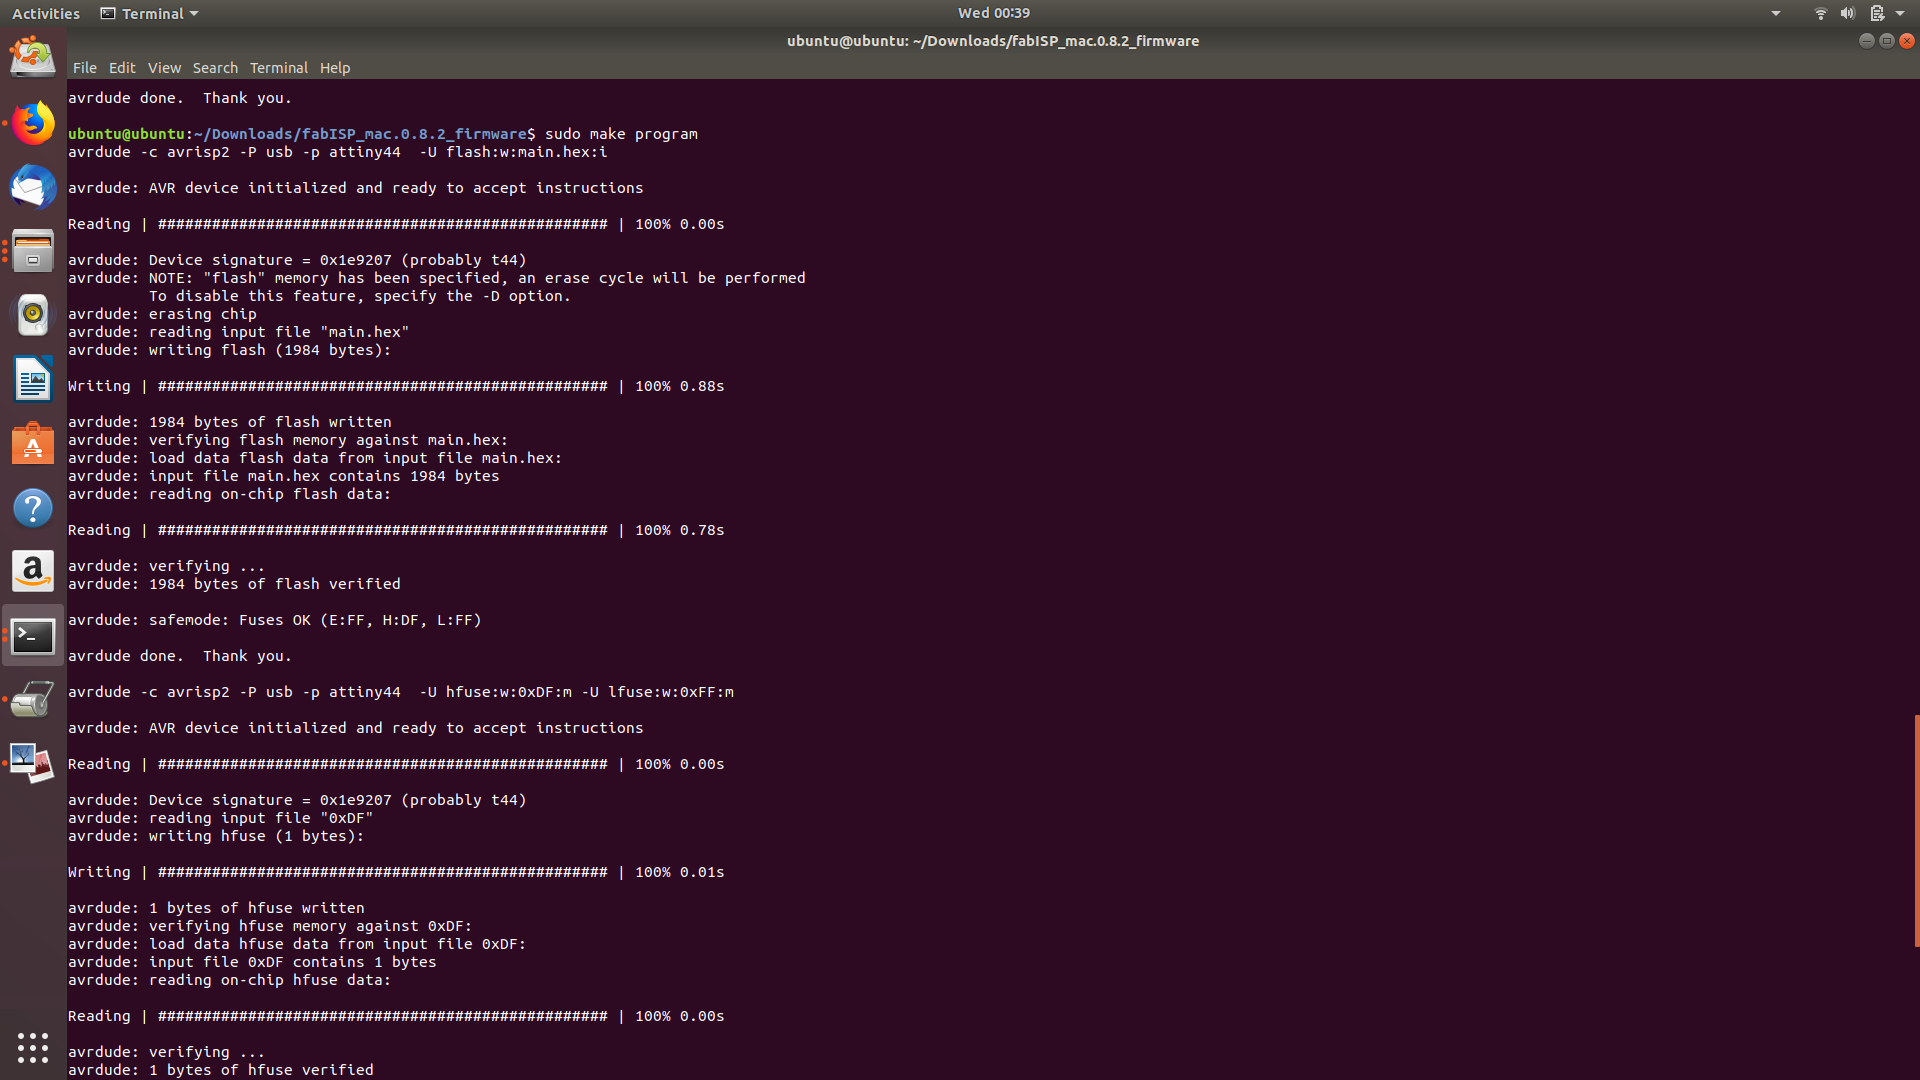Click the battery status icon

tap(1877, 13)
